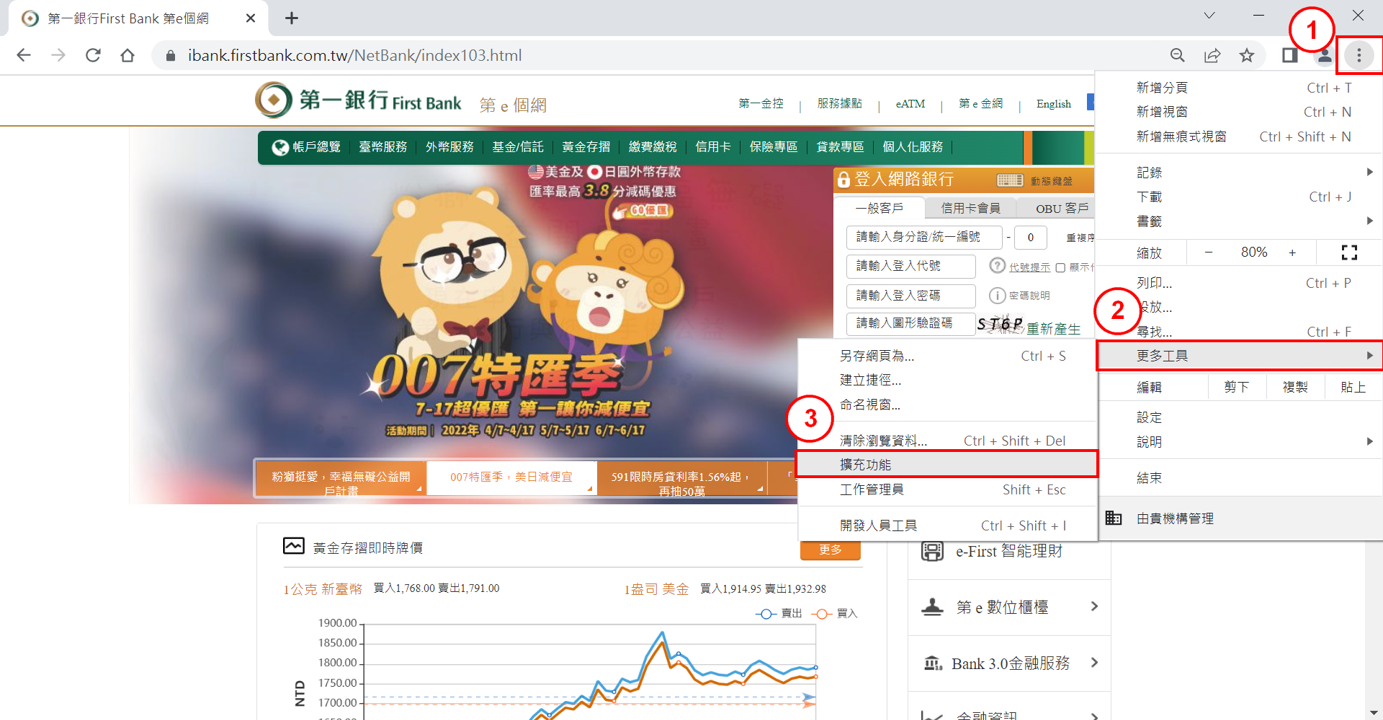Viewport: 1383px width, 720px height.
Task: Toggle the 顯示 checkbox beside login code
Action: point(1060,268)
